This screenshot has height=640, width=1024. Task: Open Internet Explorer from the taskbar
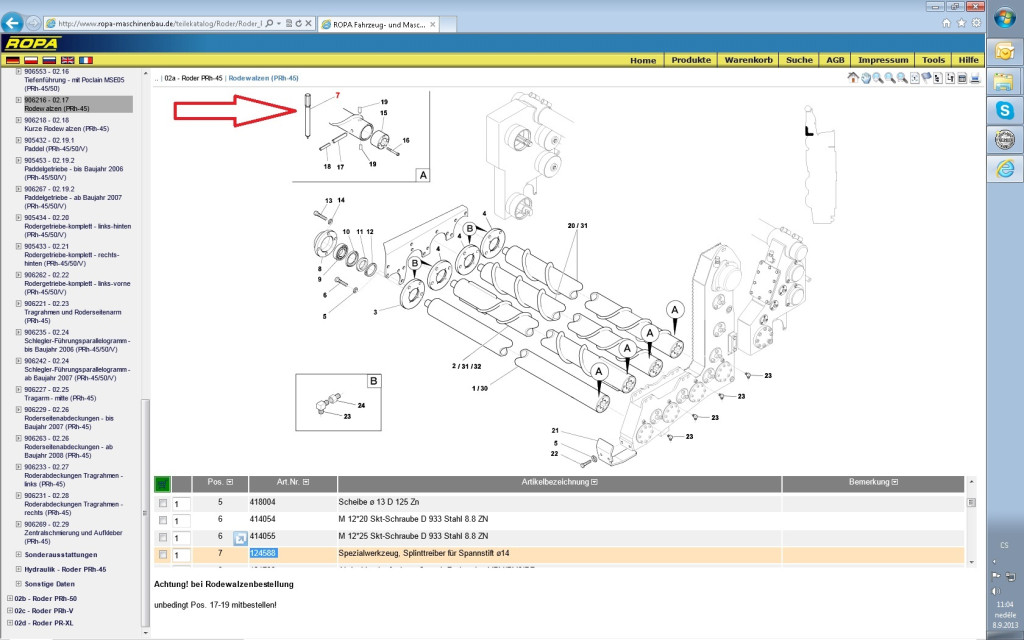(x=1004, y=169)
